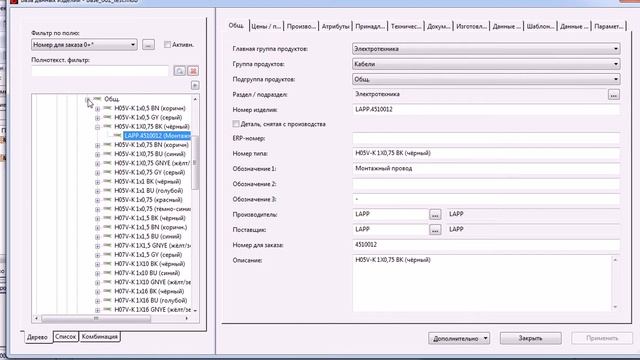Click the ERP-номер input field
The width and height of the screenshot is (640, 360).
pos(486,138)
